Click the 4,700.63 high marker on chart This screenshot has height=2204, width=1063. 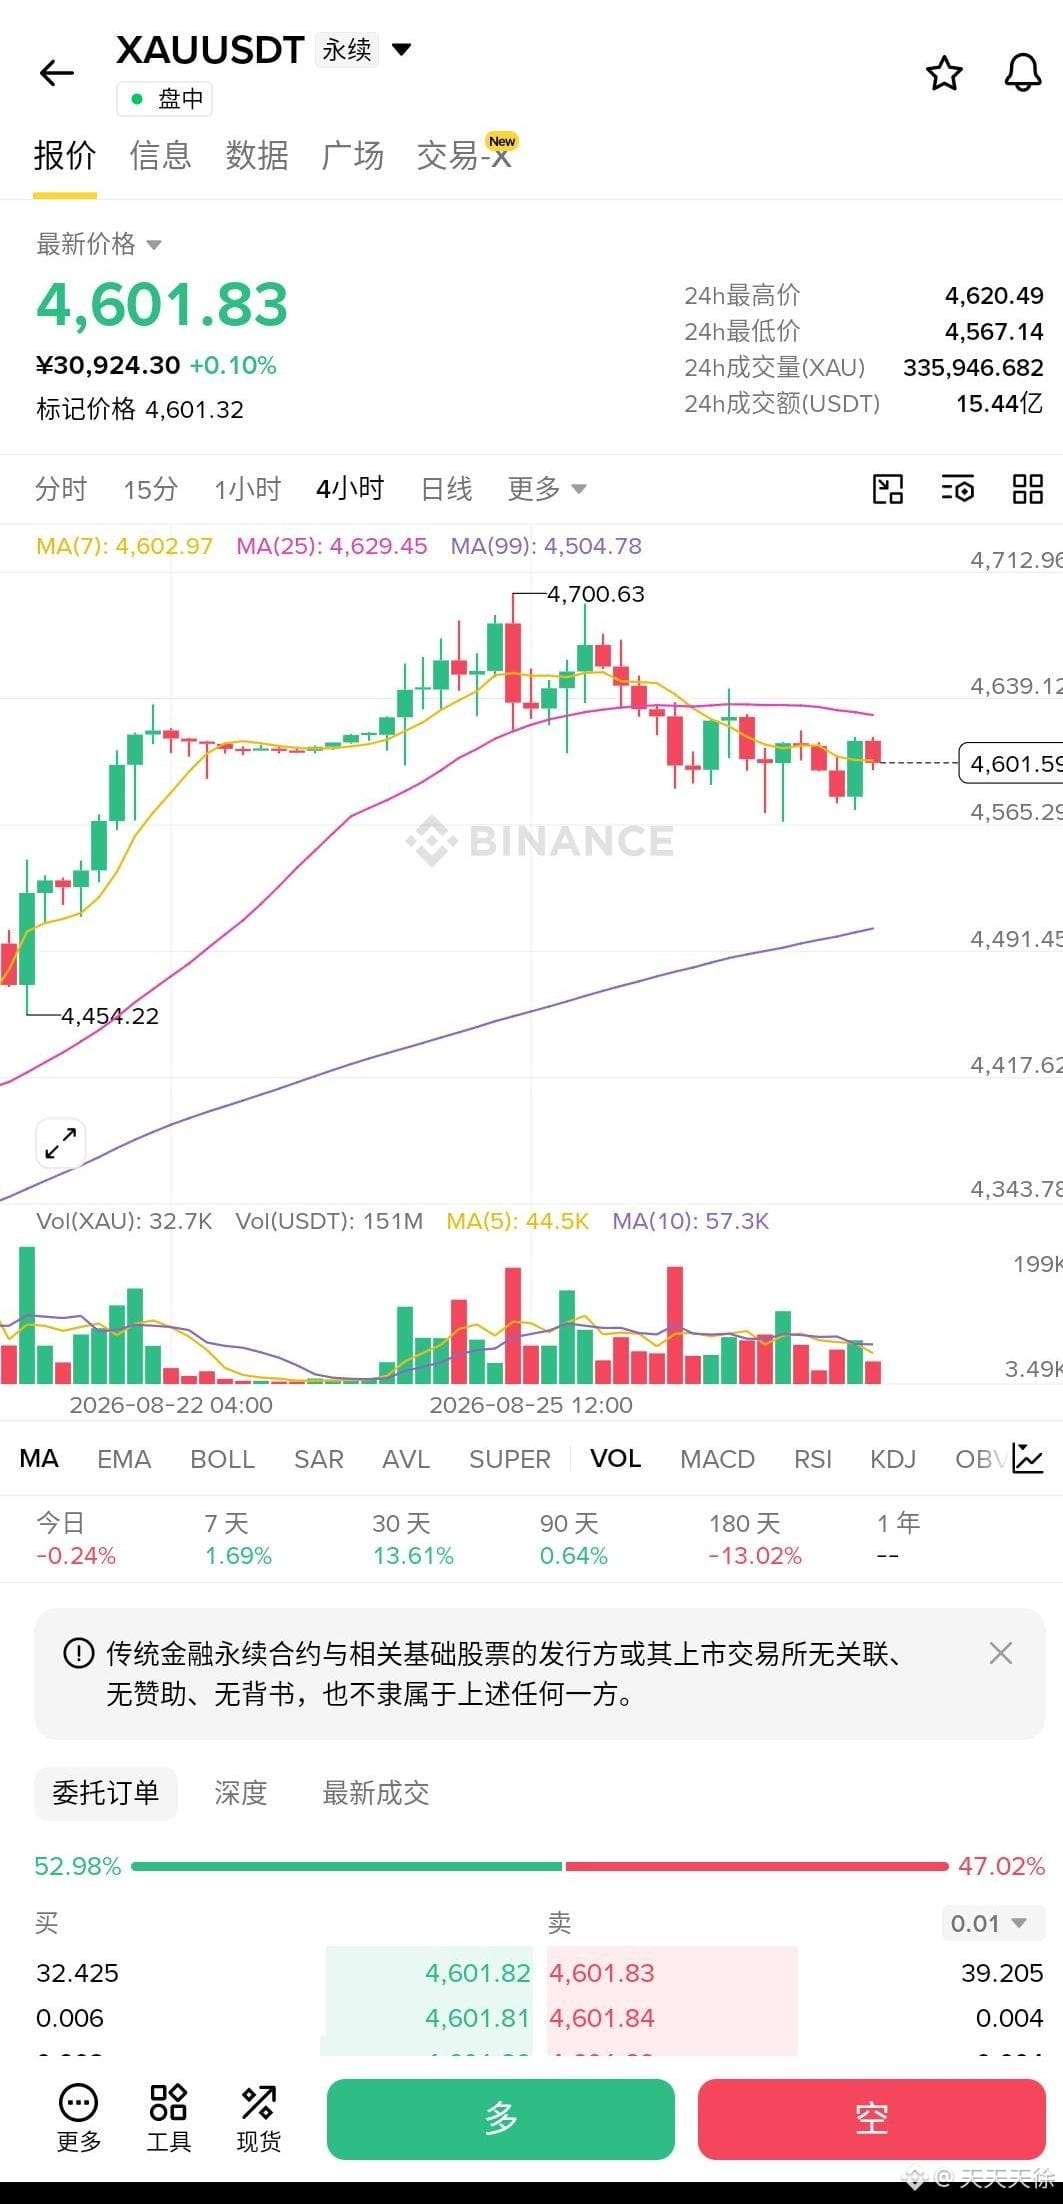596,594
